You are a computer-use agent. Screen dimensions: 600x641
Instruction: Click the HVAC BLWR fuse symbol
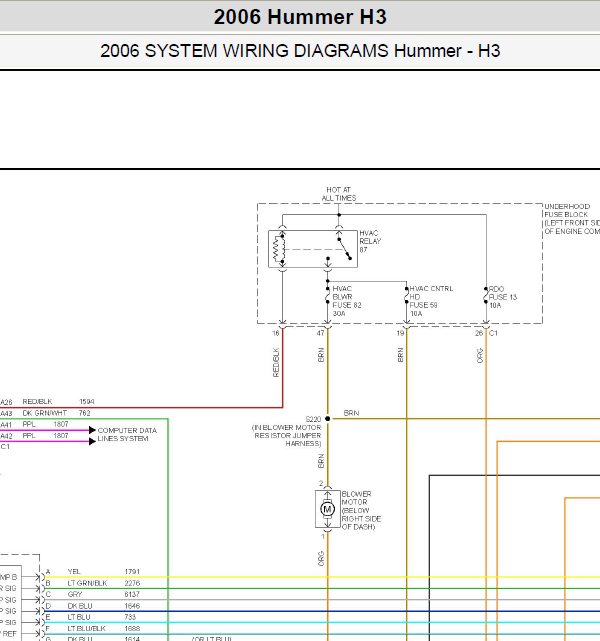click(x=327, y=295)
